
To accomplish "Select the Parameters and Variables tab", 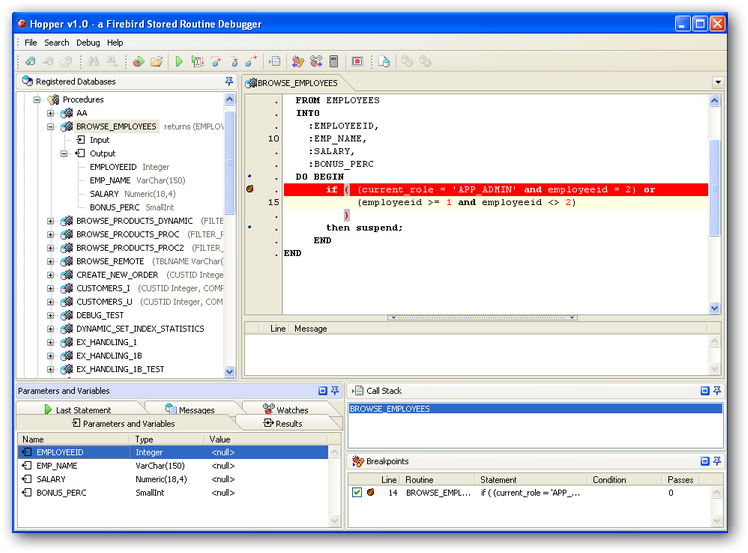I will click(124, 423).
